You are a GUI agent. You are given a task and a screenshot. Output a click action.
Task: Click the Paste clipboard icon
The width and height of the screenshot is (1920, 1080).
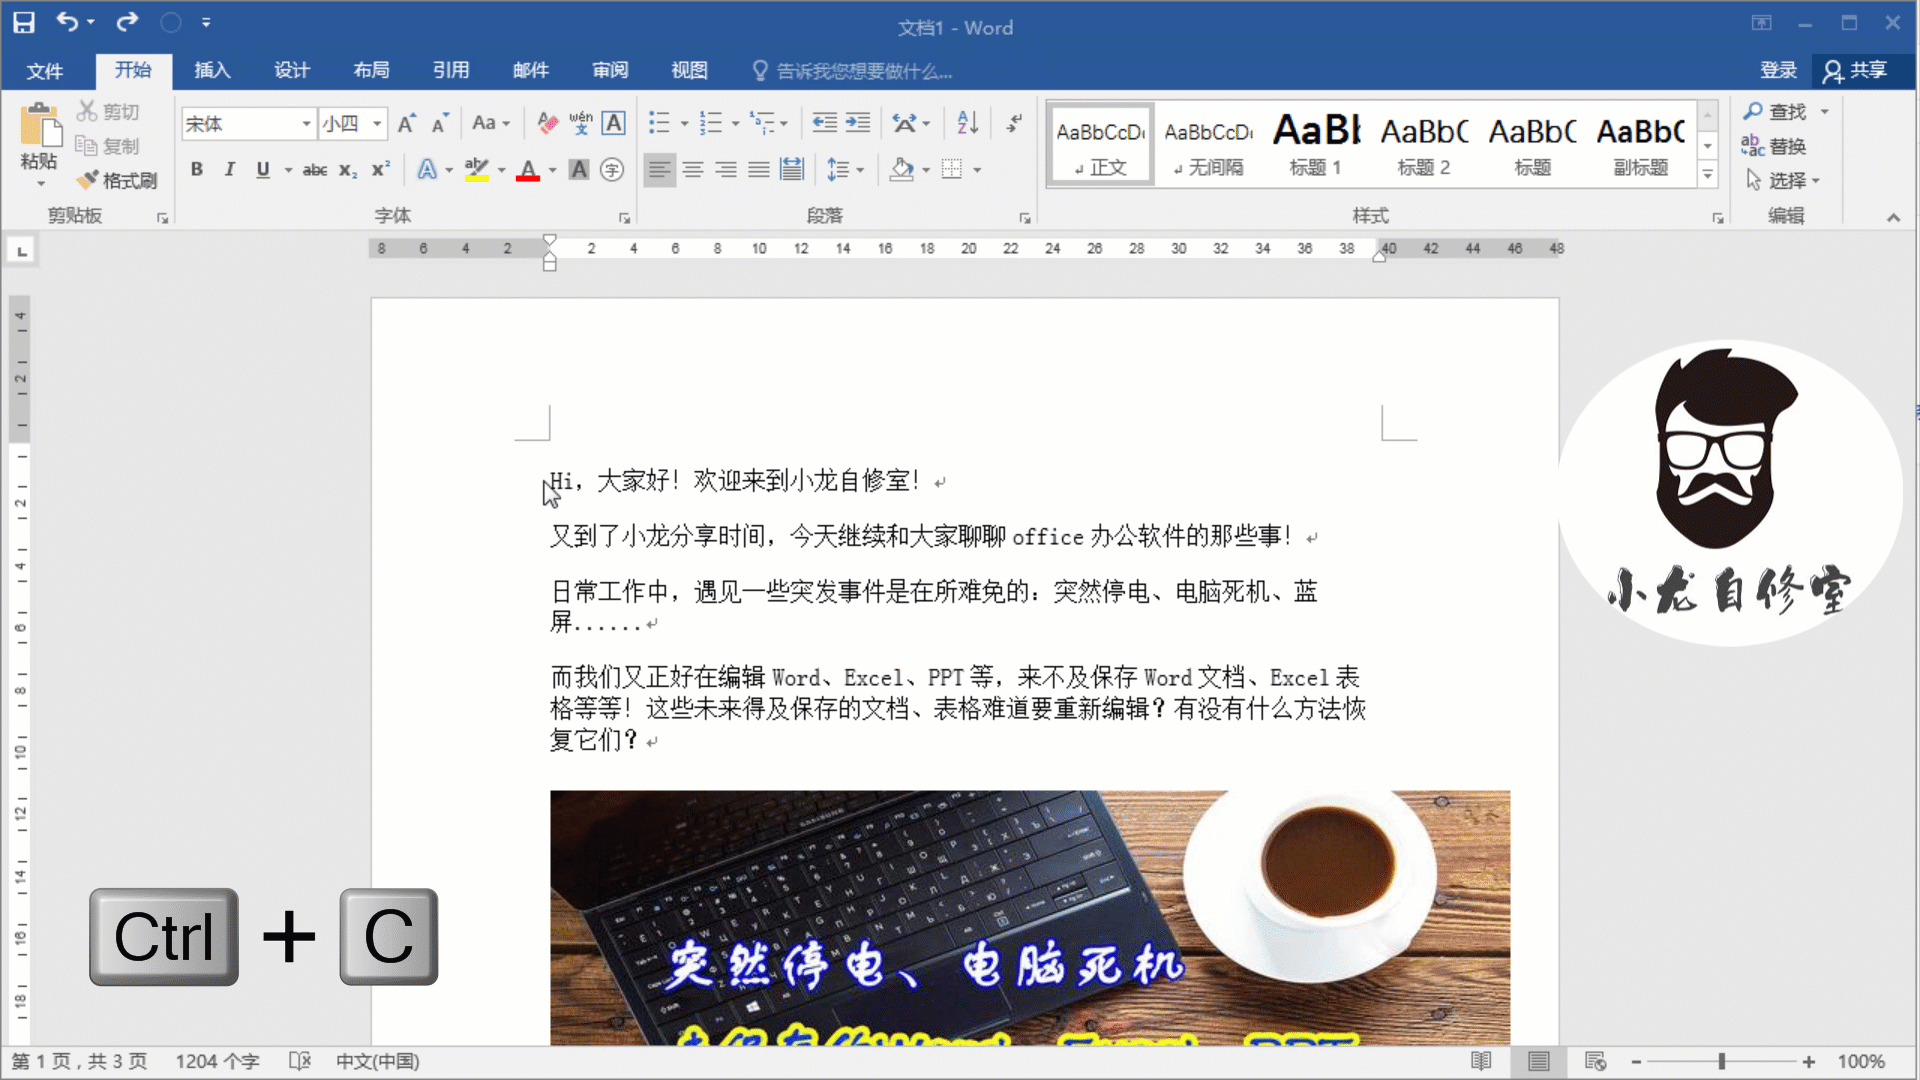pos(39,127)
